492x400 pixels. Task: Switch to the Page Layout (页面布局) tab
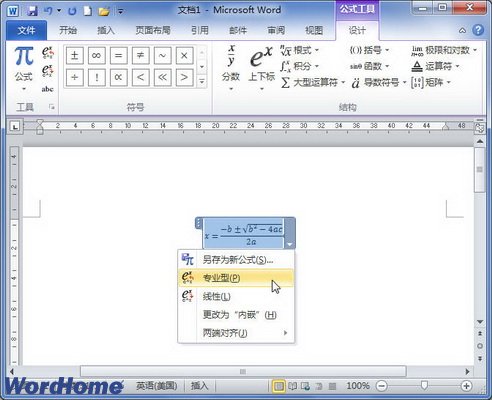[153, 31]
